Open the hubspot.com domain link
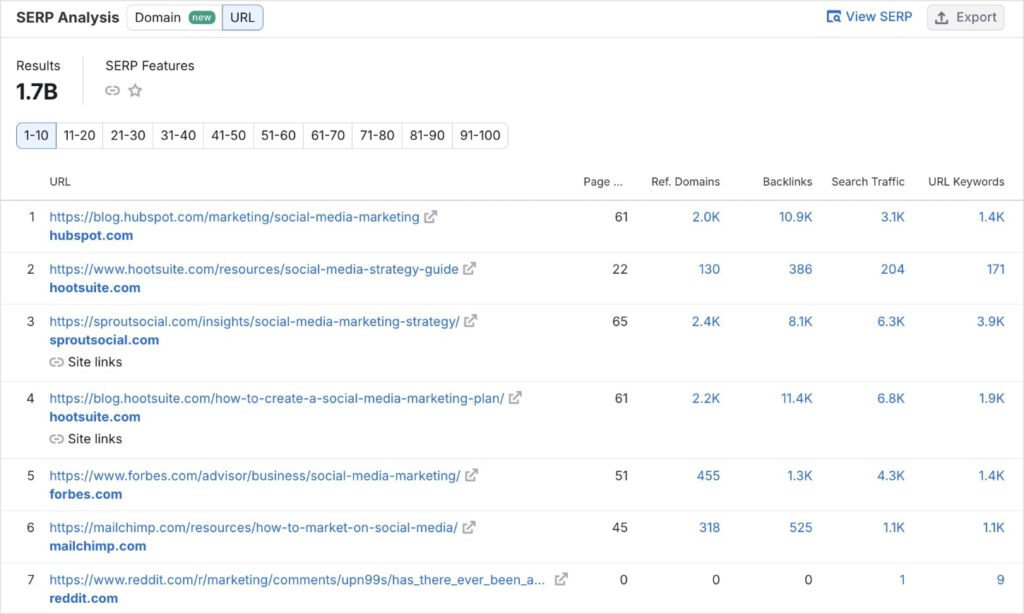Image resolution: width=1024 pixels, height=614 pixels. (91, 236)
